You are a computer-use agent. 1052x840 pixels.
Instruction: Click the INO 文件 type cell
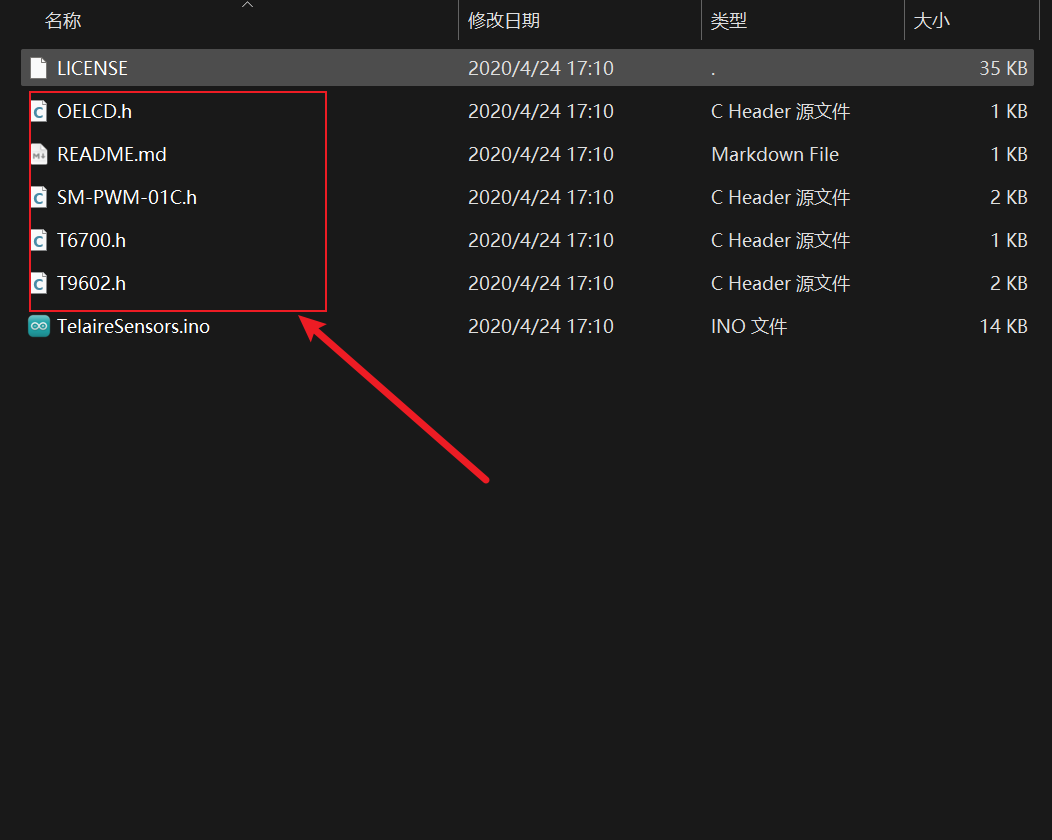point(748,326)
